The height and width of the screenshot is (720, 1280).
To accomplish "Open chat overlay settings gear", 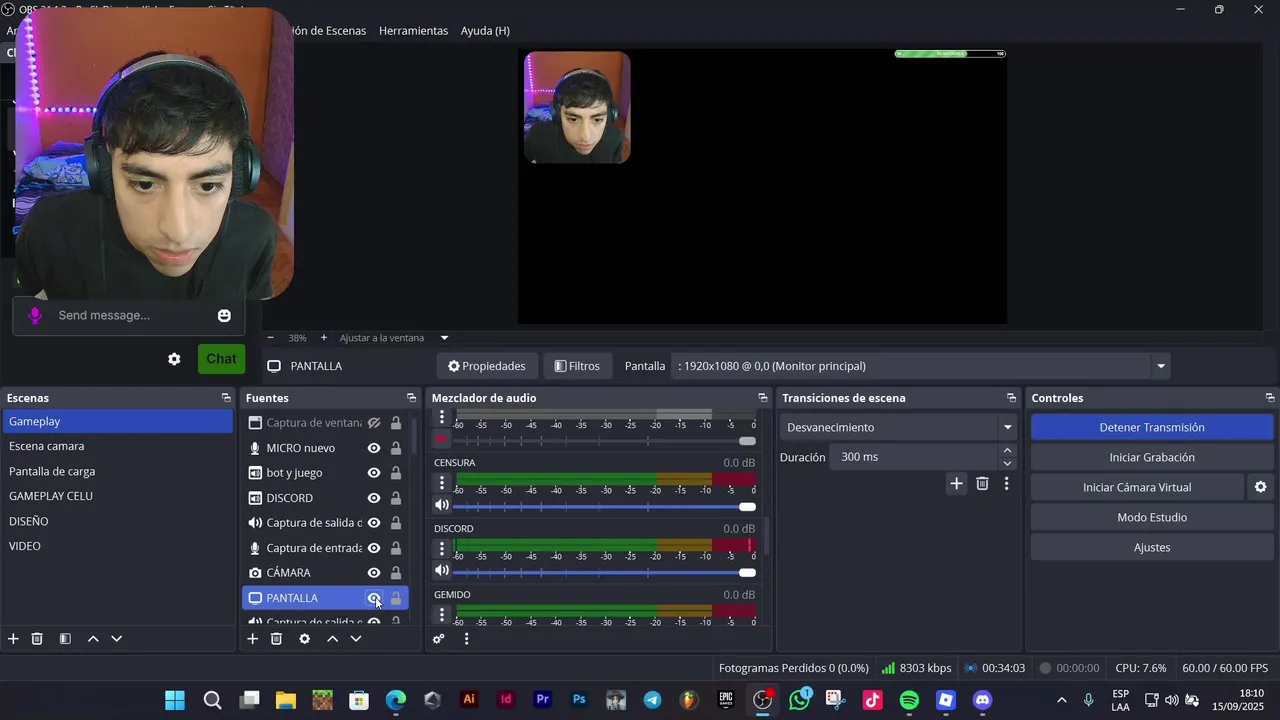I will (174, 359).
